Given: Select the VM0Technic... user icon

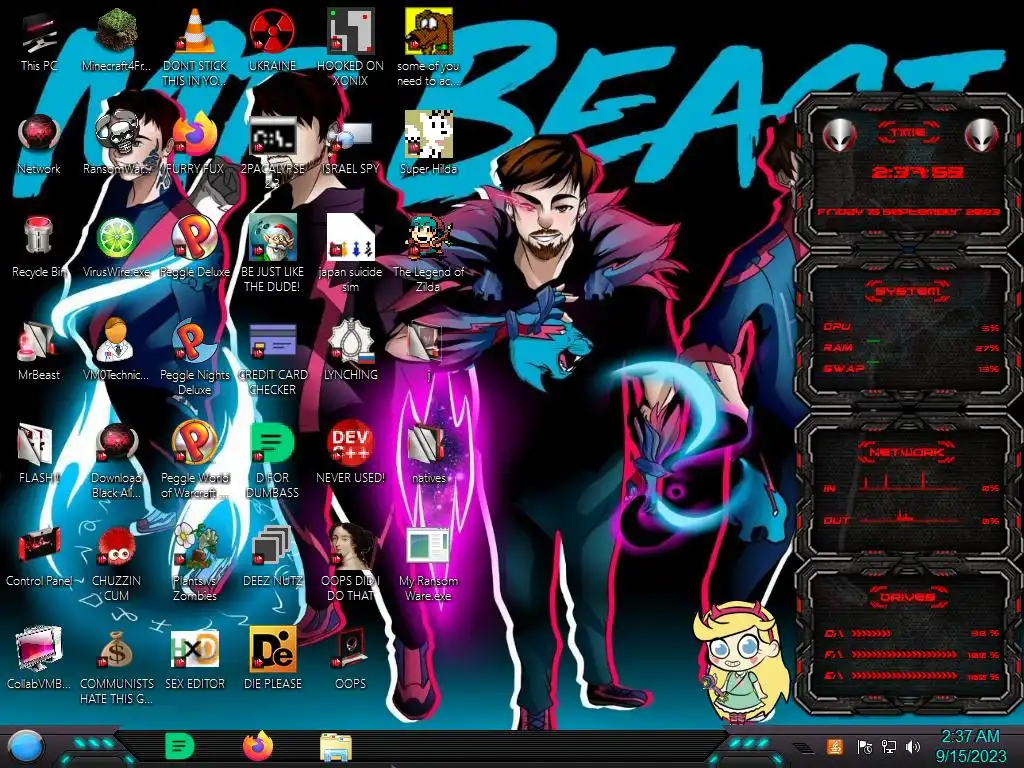Looking at the screenshot, I should pos(116,341).
